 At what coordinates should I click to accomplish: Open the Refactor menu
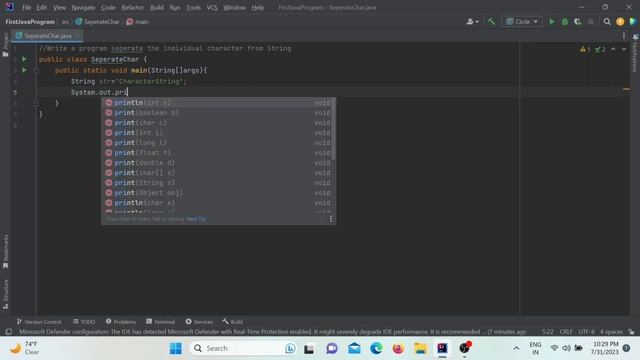(132, 7)
